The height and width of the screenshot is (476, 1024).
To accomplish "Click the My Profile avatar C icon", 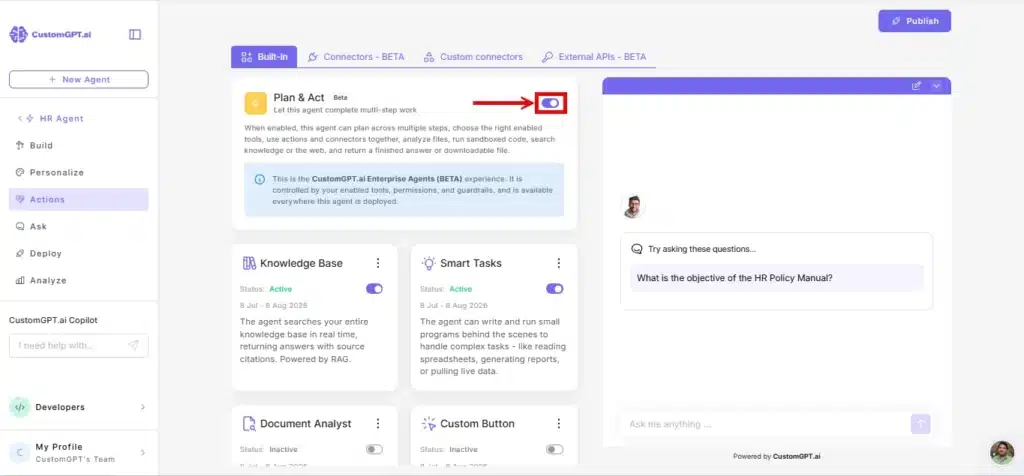I will tap(20, 452).
